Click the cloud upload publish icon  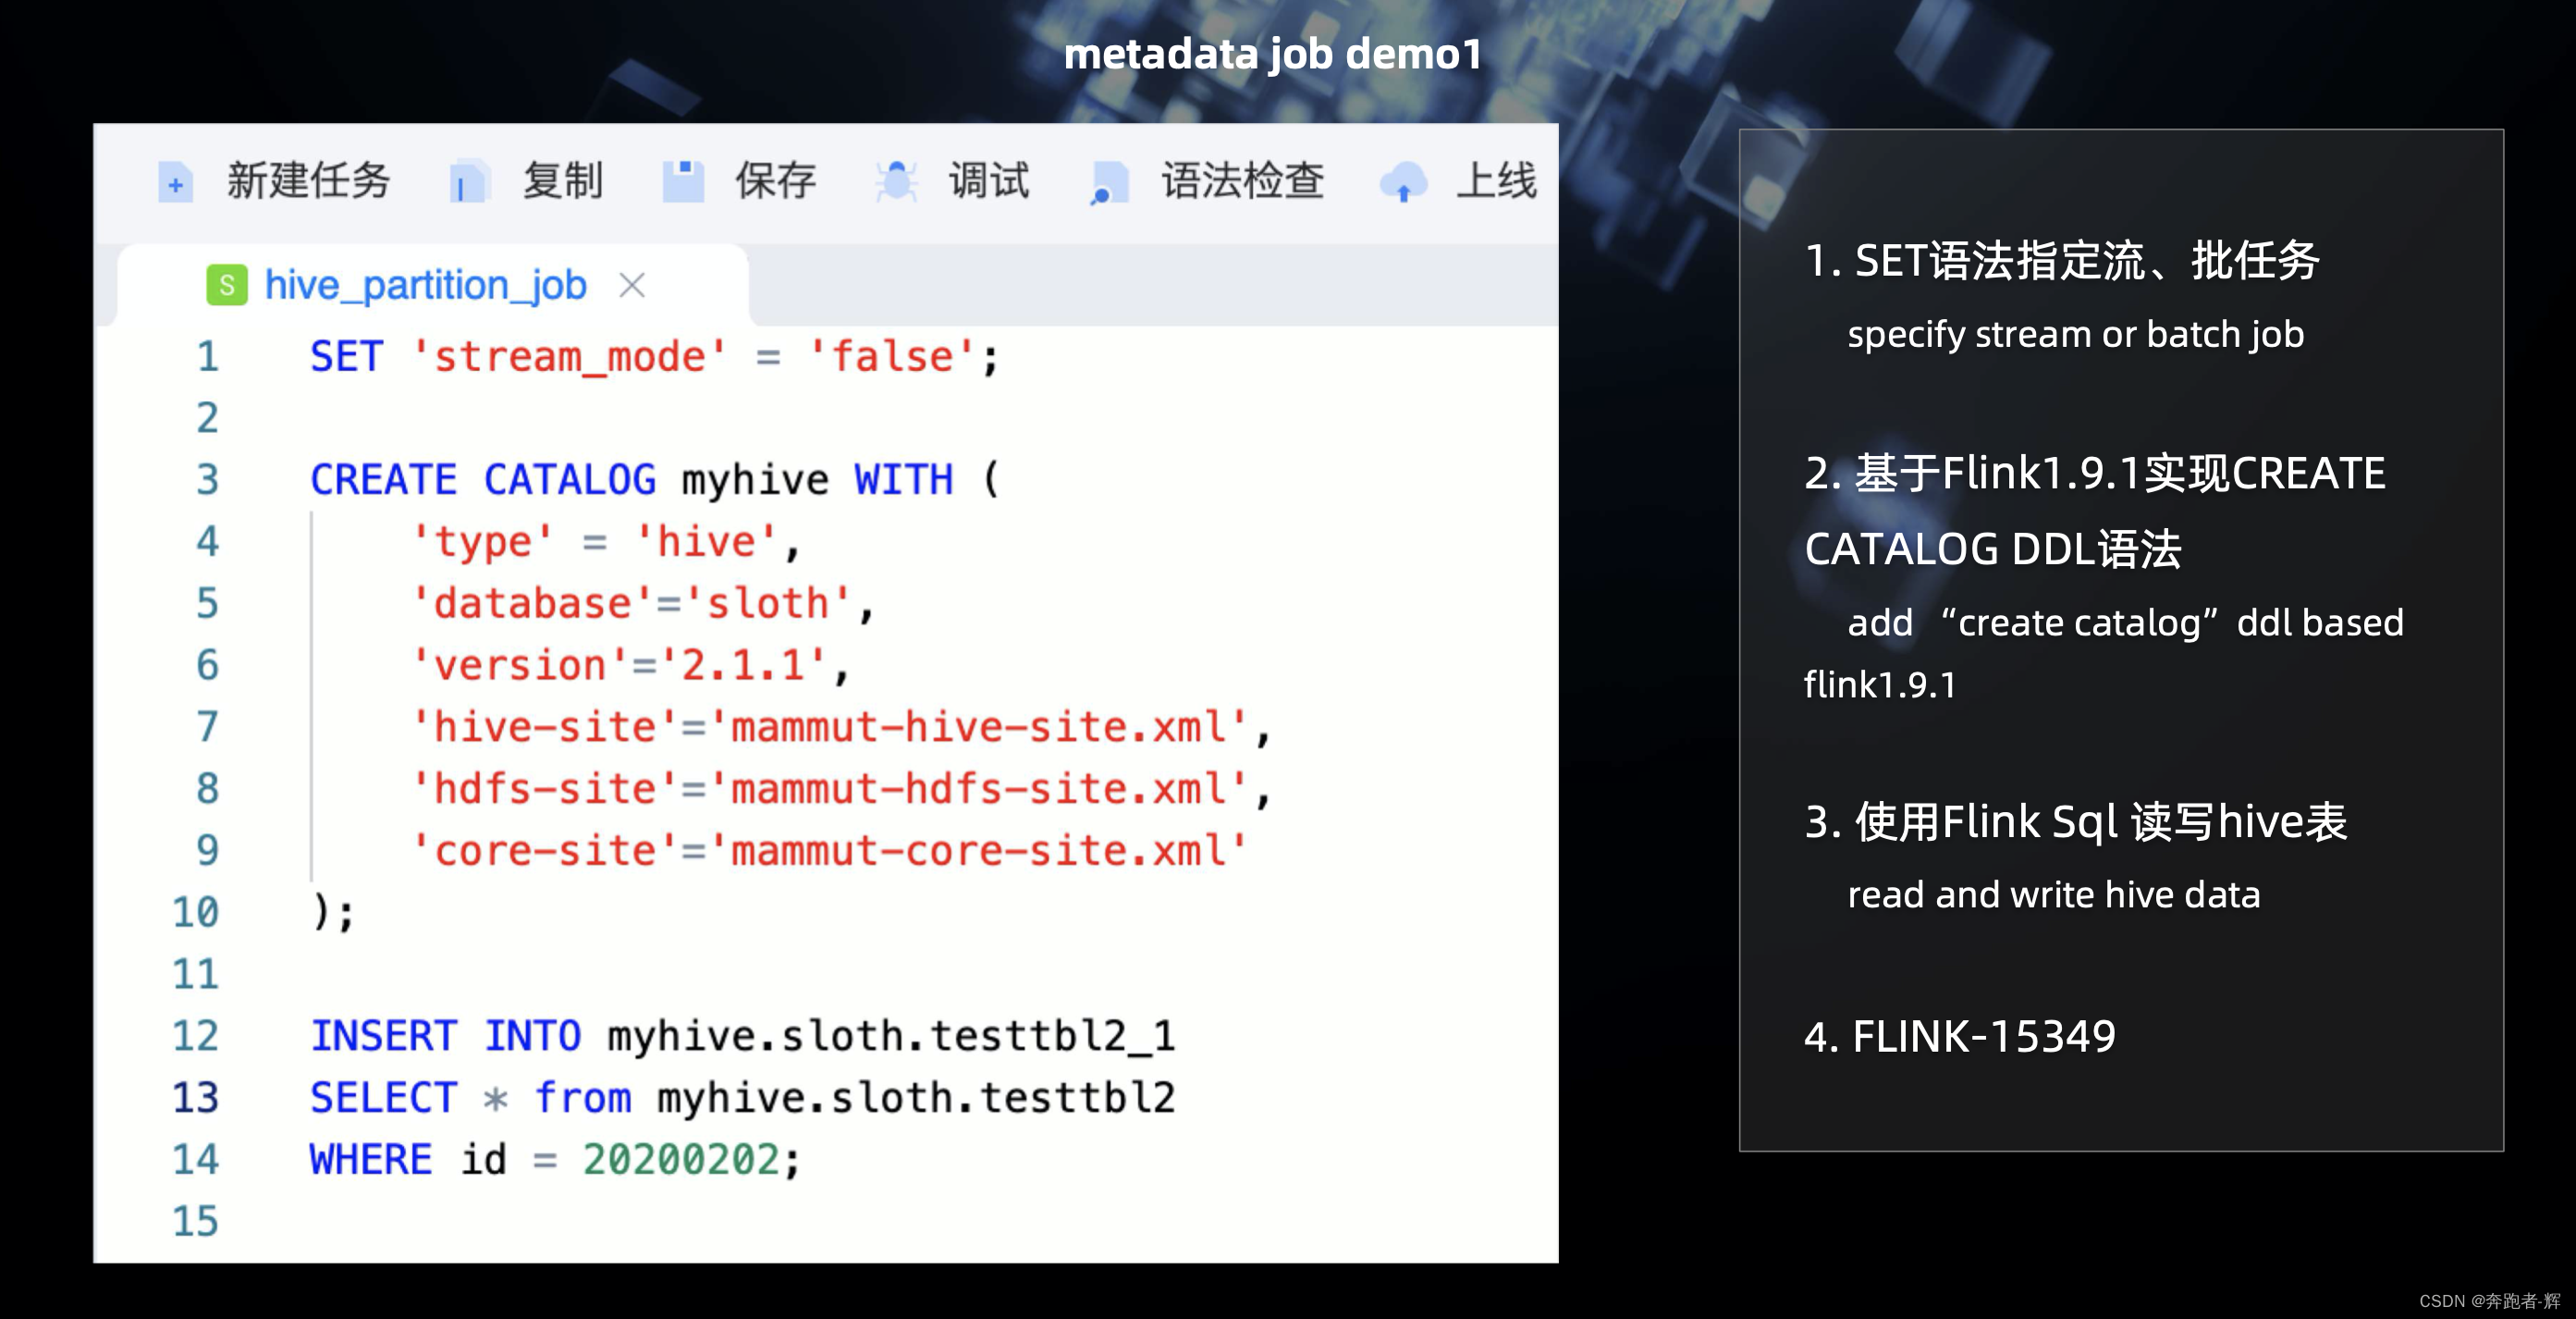(x=1403, y=183)
